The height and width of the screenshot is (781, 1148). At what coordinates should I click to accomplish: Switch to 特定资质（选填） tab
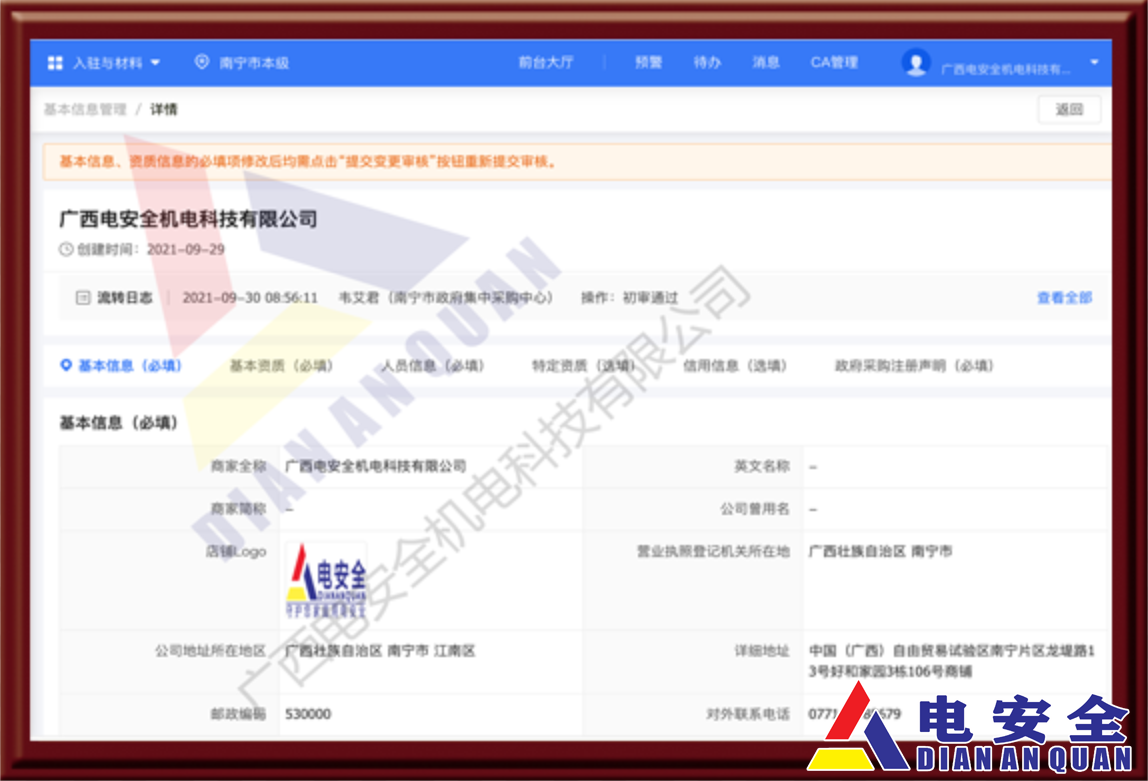pyautogui.click(x=584, y=365)
